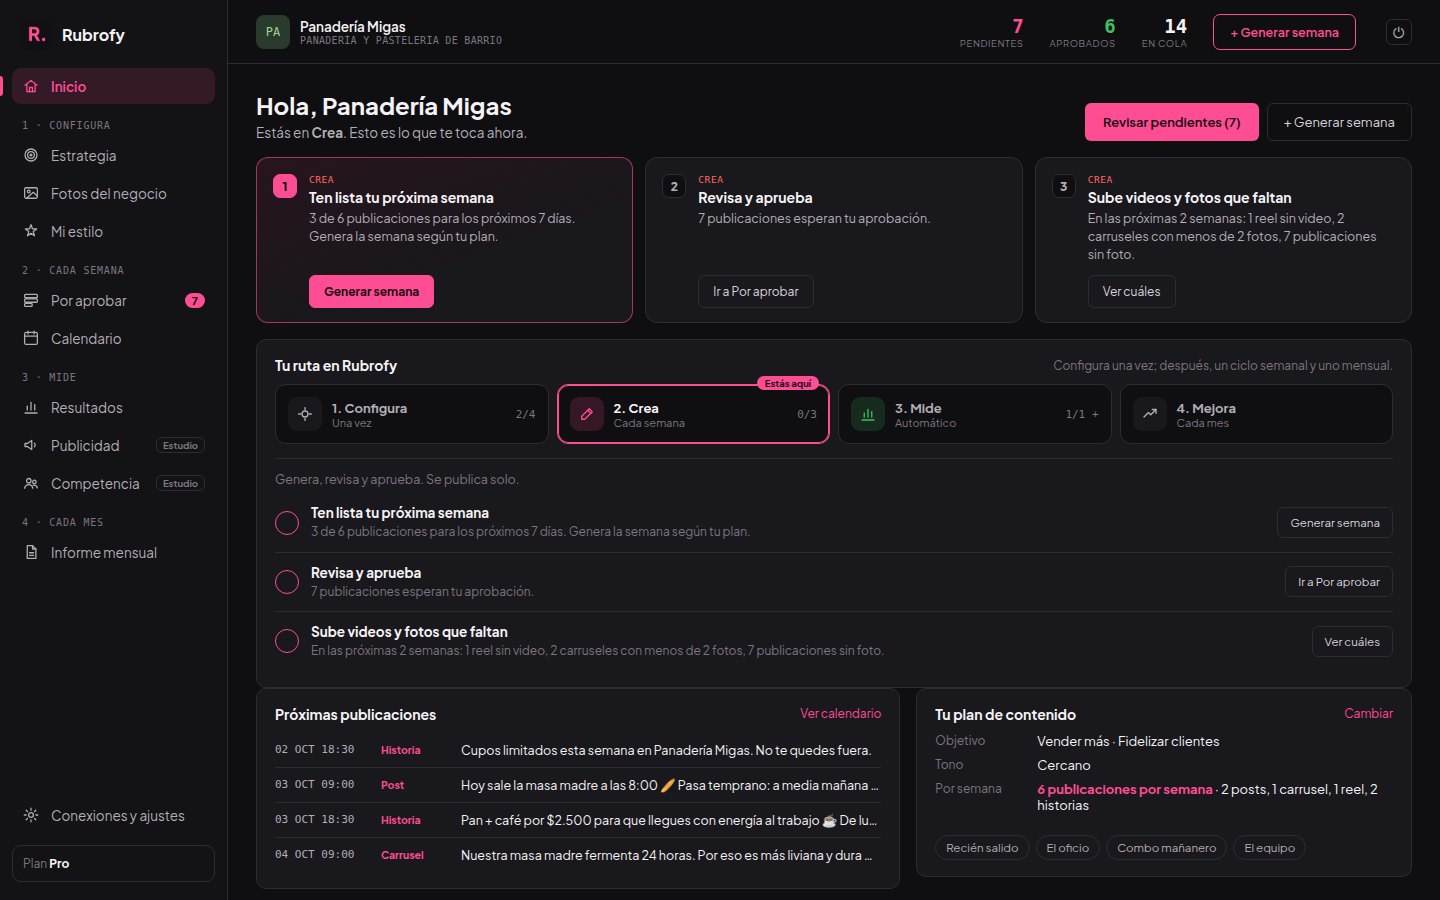This screenshot has width=1440, height=900.
Task: Click the Mi estilo star icon
Action: pyautogui.click(x=31, y=231)
